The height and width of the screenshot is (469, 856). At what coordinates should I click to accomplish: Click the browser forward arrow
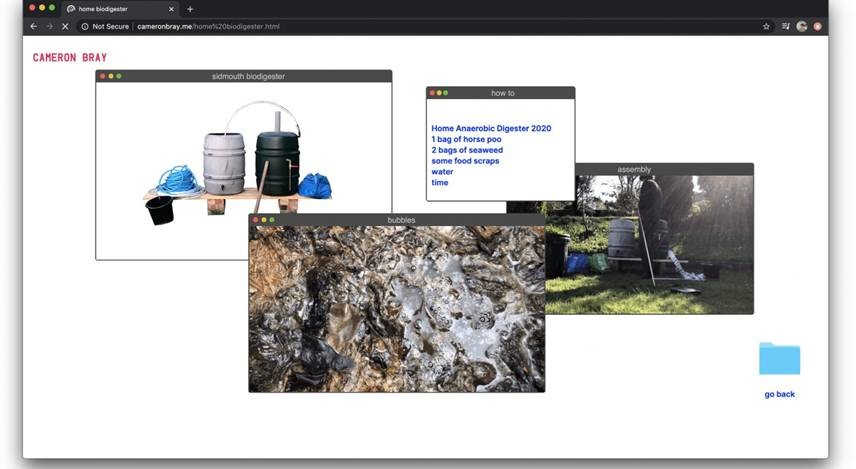point(49,26)
